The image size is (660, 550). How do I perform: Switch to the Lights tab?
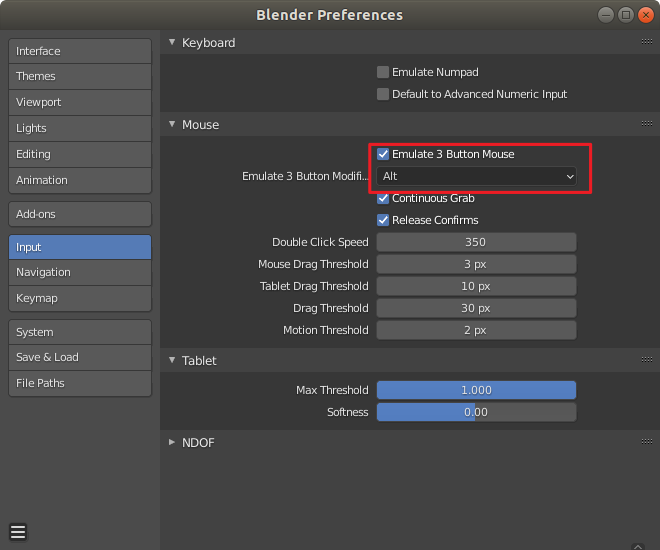[x=80, y=129]
